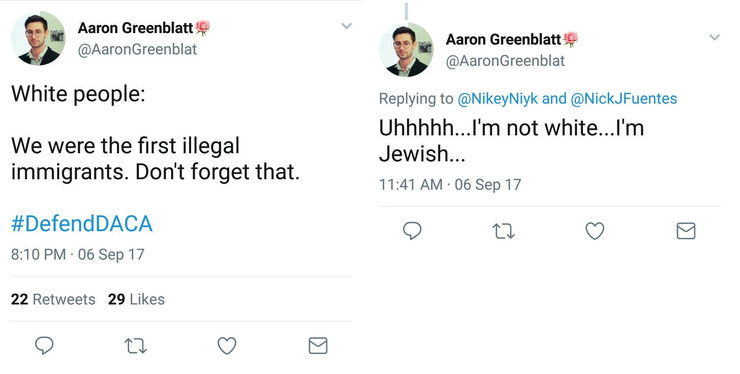Open the @NickJFuentes mention link
This screenshot has height=374, width=740.
point(624,98)
